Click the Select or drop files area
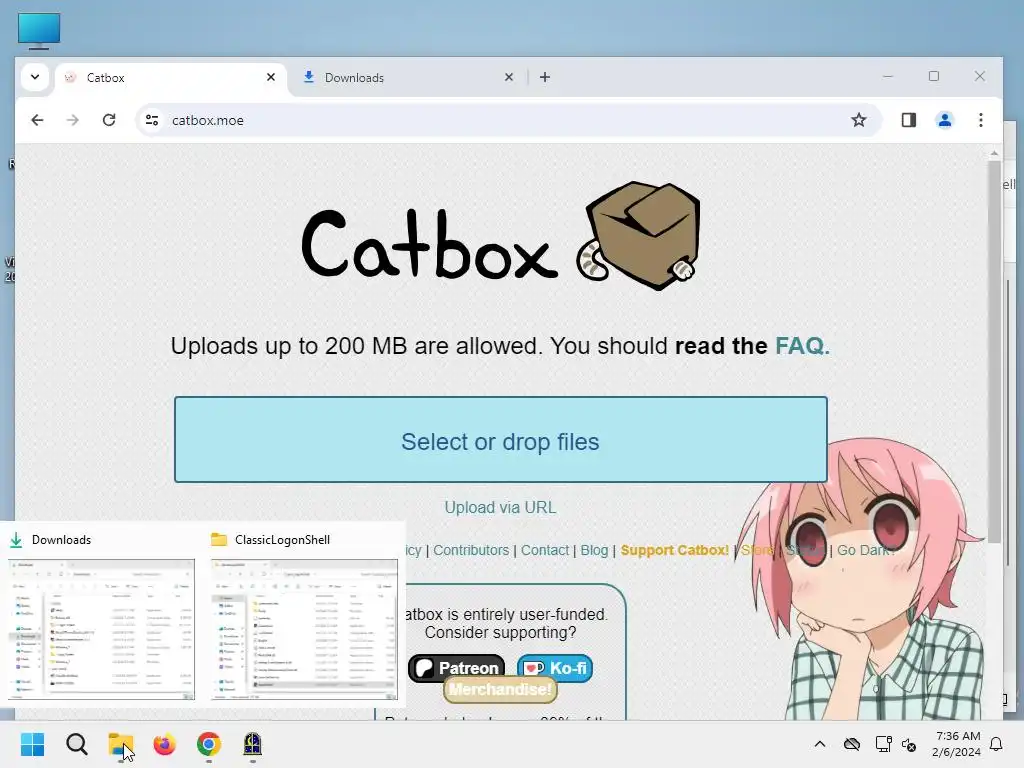Image resolution: width=1024 pixels, height=768 pixels. point(500,440)
